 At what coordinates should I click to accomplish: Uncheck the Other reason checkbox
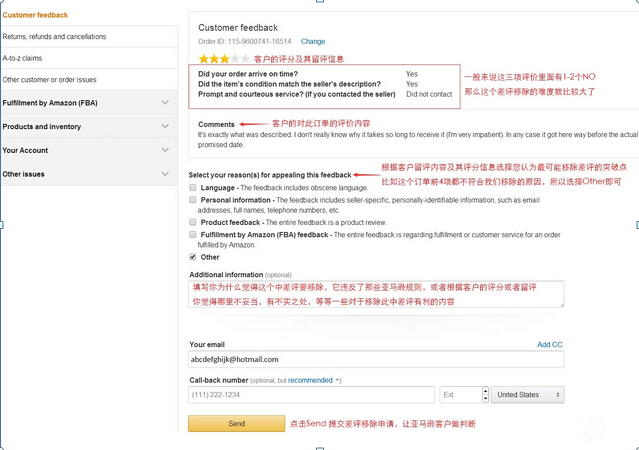pos(193,257)
